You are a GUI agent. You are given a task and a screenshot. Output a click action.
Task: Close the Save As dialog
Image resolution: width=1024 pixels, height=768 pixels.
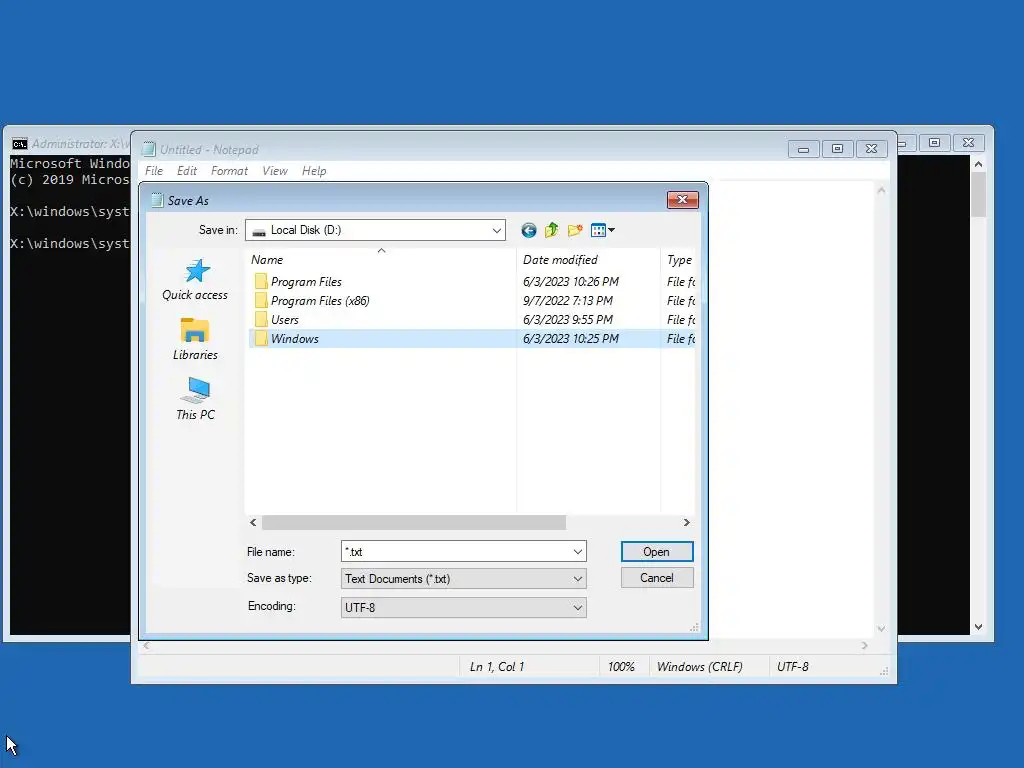(x=682, y=200)
